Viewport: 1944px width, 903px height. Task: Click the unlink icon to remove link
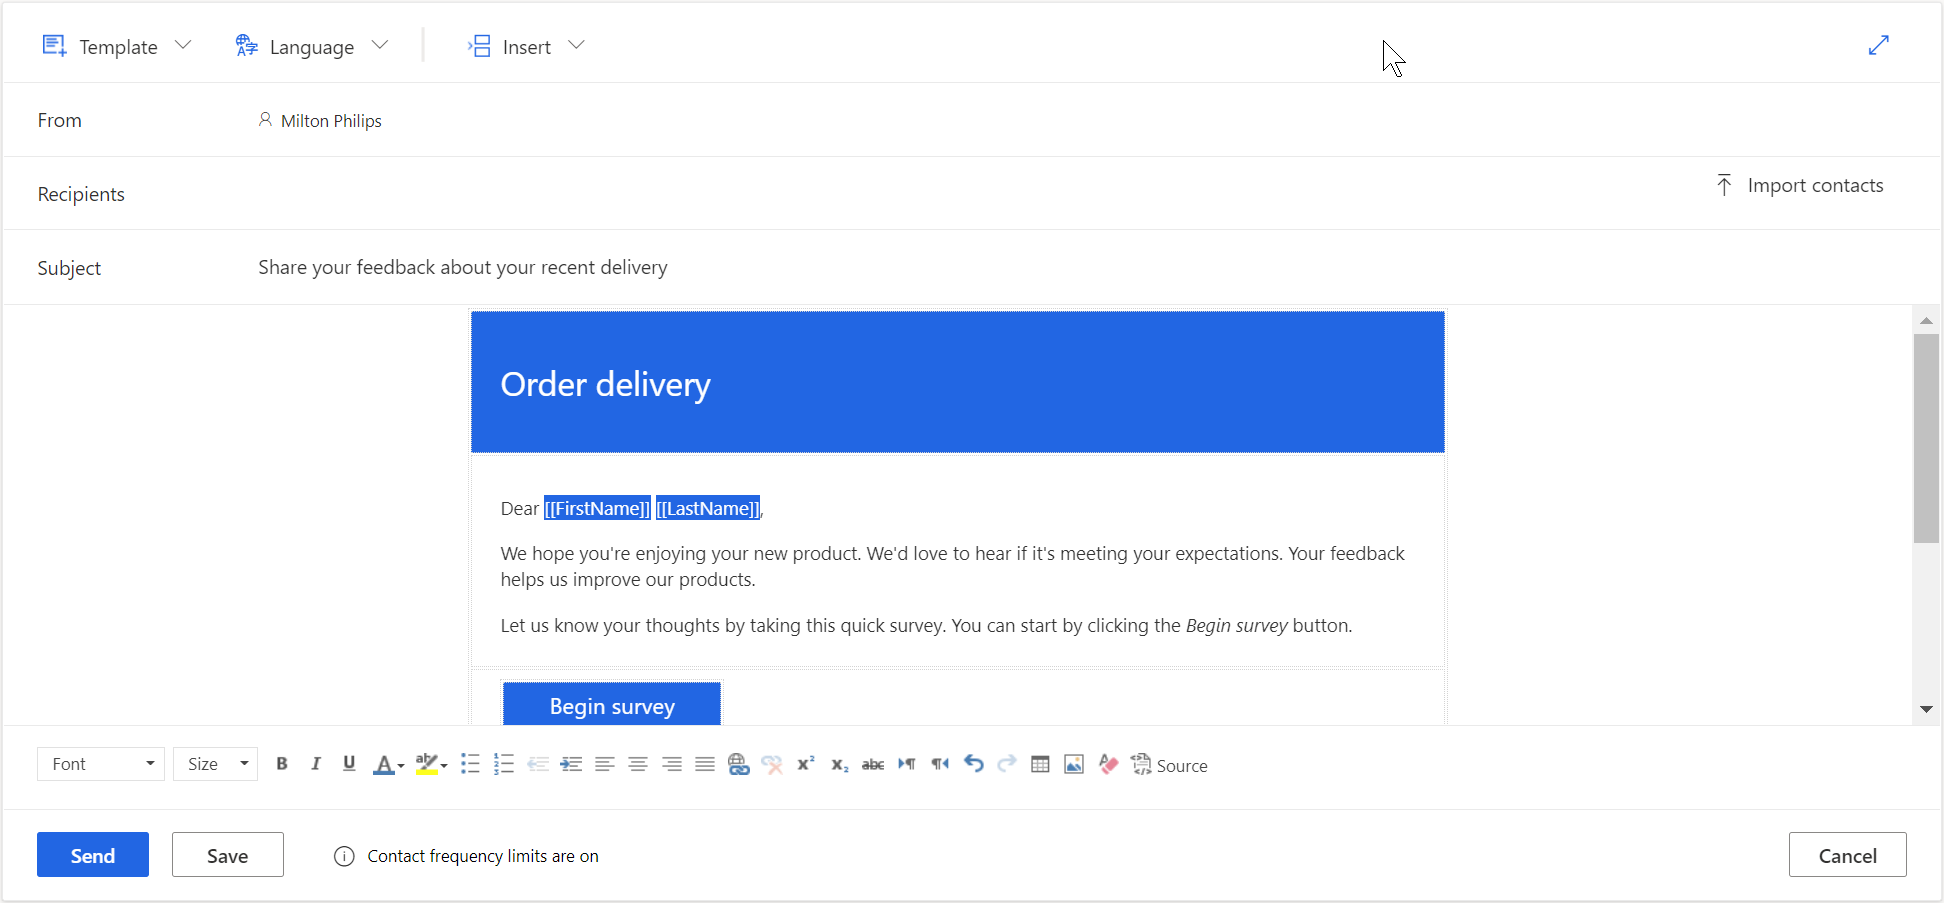772,764
